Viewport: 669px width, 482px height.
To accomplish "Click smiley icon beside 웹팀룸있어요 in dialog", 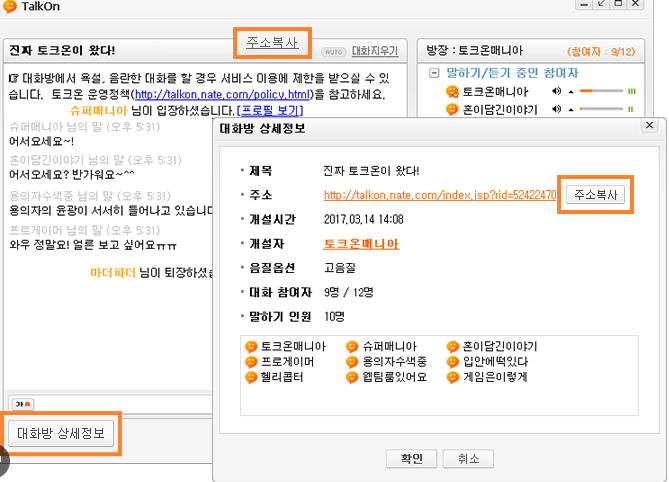I will pos(352,377).
